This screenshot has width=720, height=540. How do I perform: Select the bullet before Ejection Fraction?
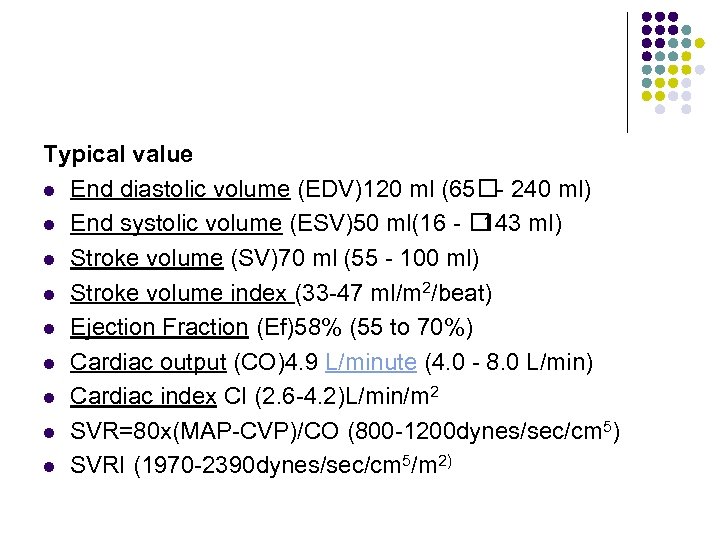tap(49, 328)
